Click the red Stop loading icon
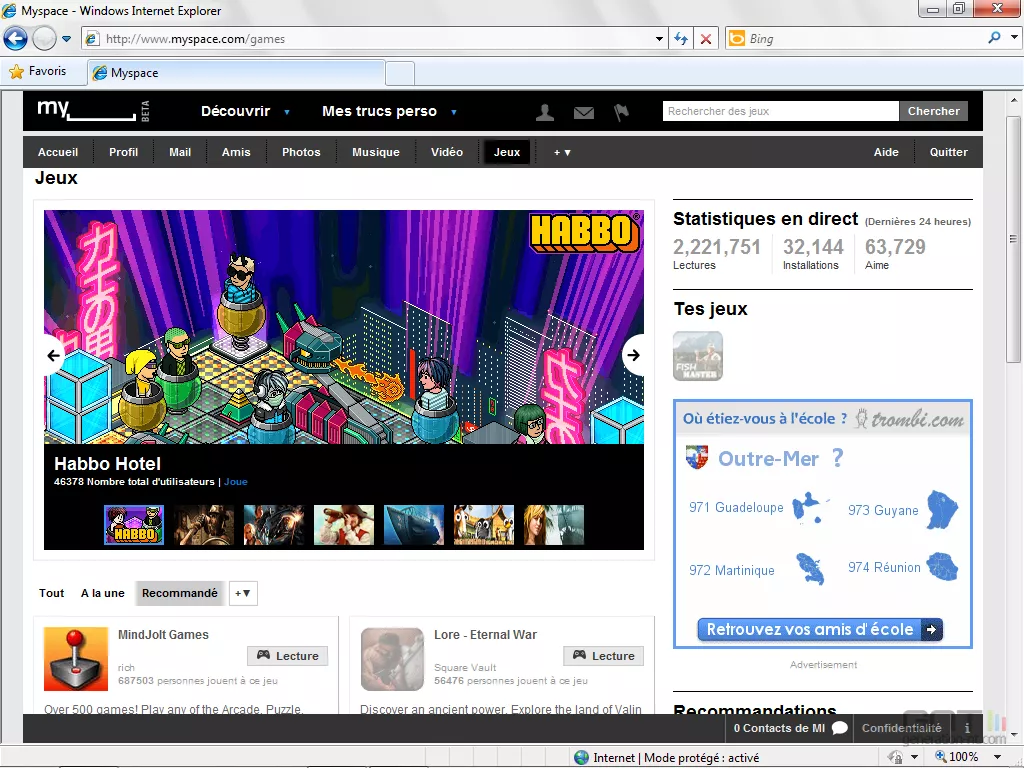The image size is (1024, 768). [706, 39]
